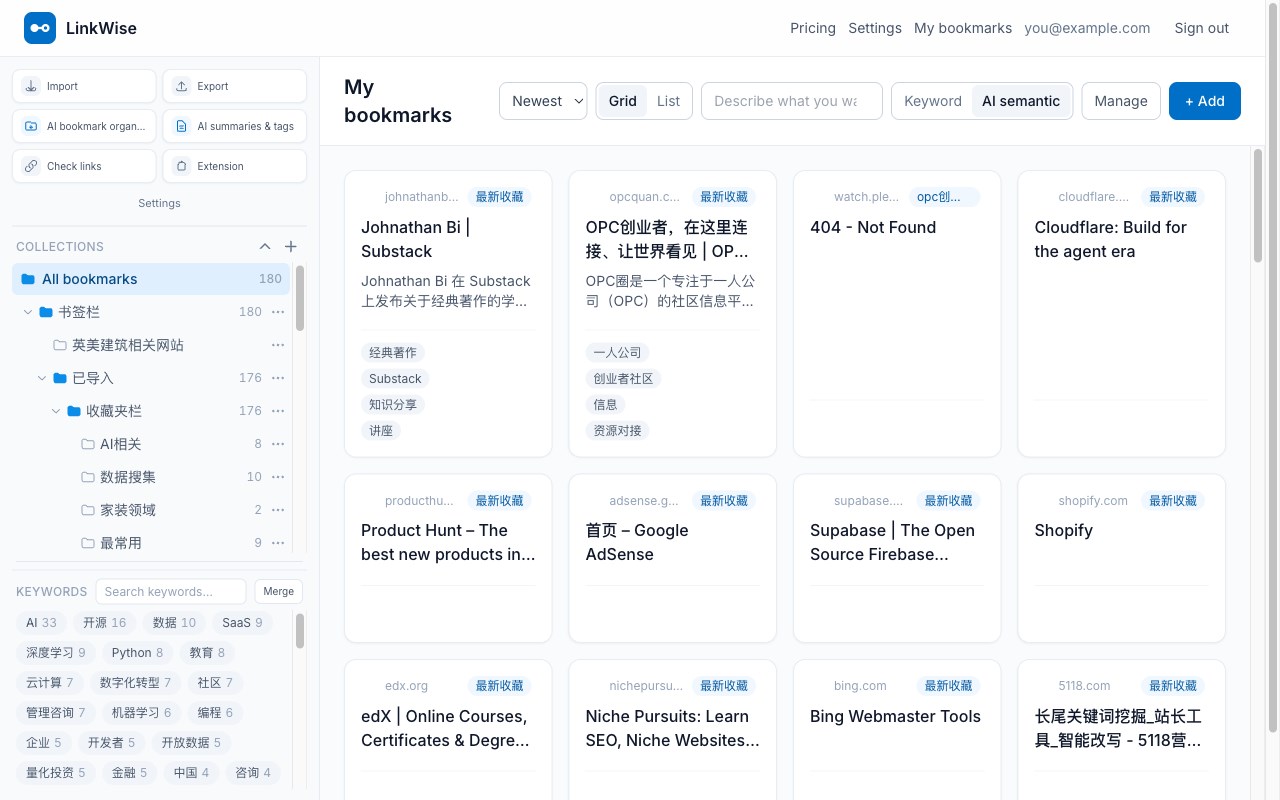
Task: Filter by the AI keyword chip
Action: (x=41, y=622)
